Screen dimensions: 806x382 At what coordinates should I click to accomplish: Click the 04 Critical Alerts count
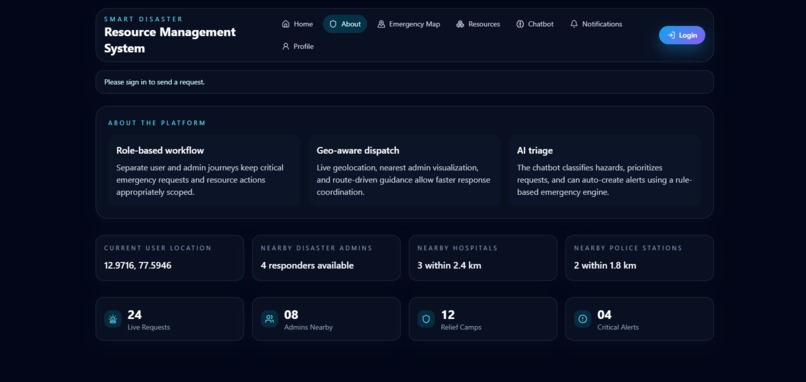[604, 315]
